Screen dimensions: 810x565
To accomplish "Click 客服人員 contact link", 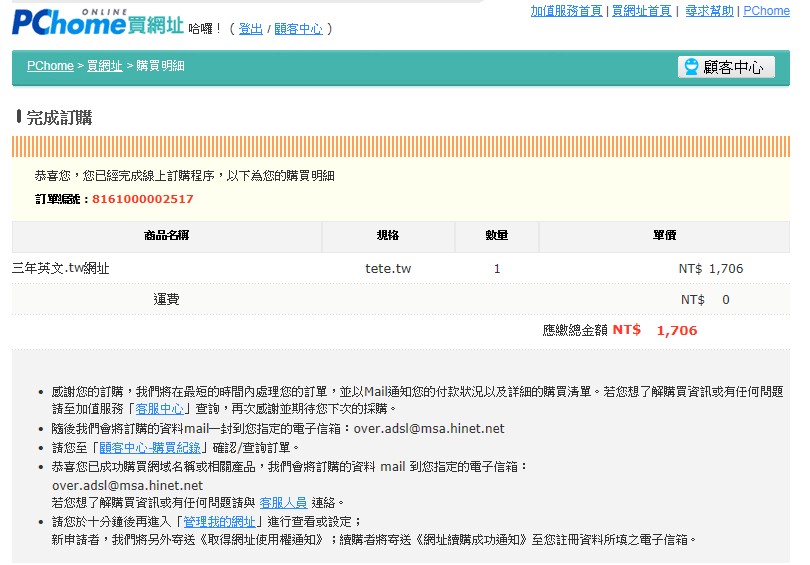I will coord(283,503).
